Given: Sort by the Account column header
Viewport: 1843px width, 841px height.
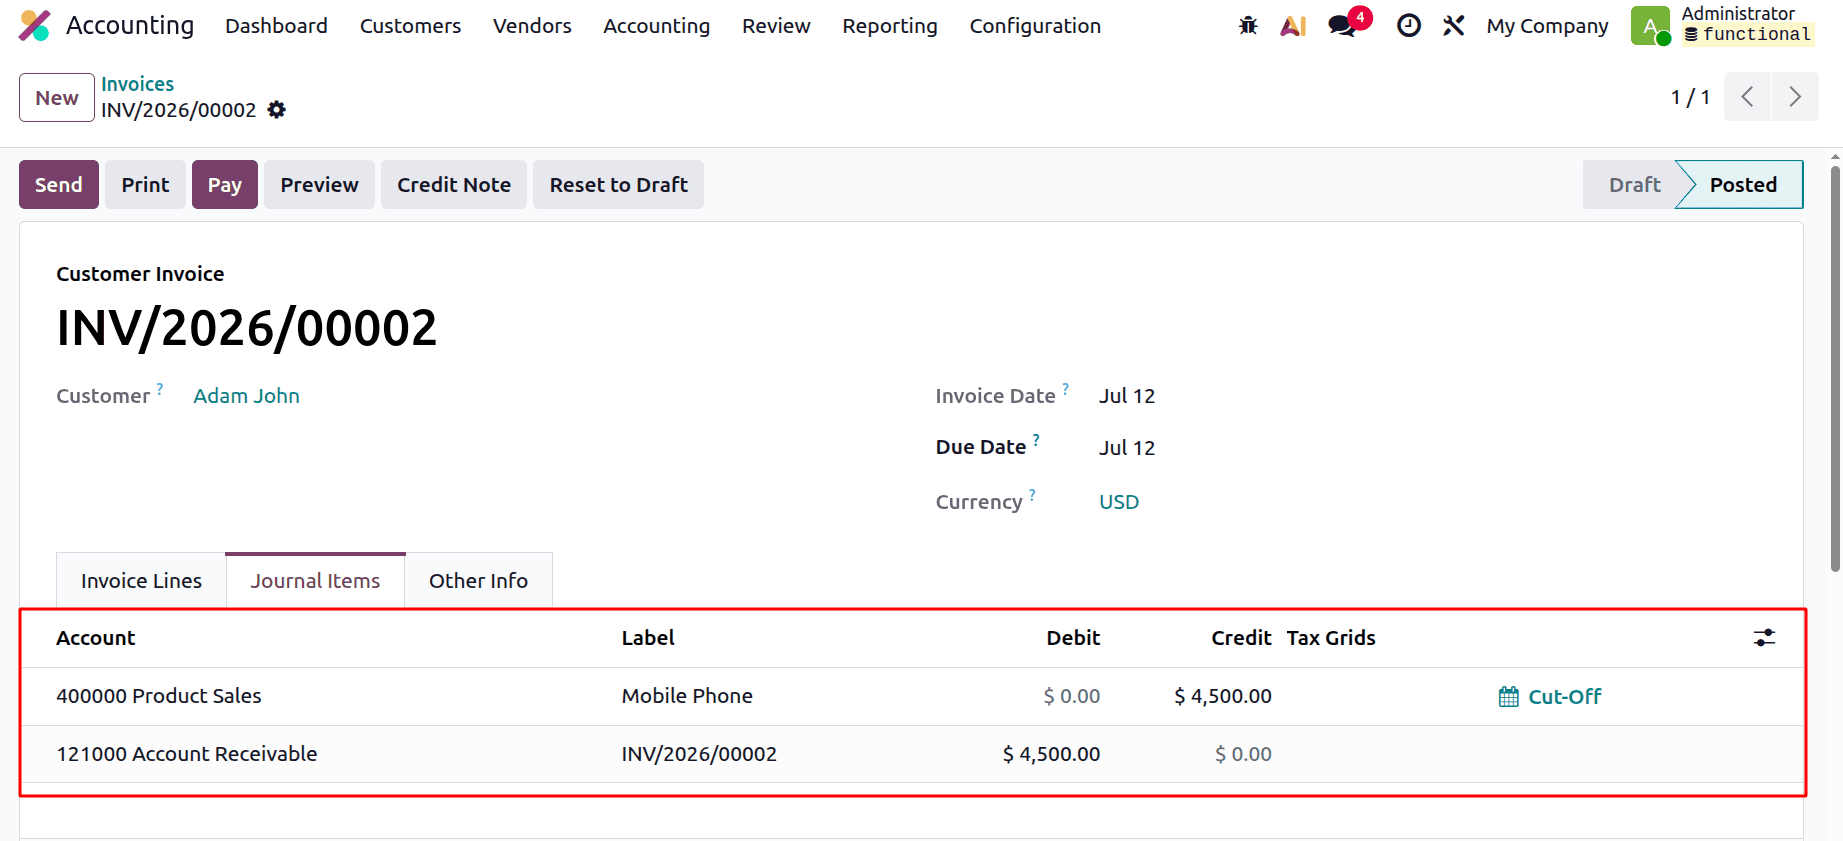Looking at the screenshot, I should click(x=95, y=638).
